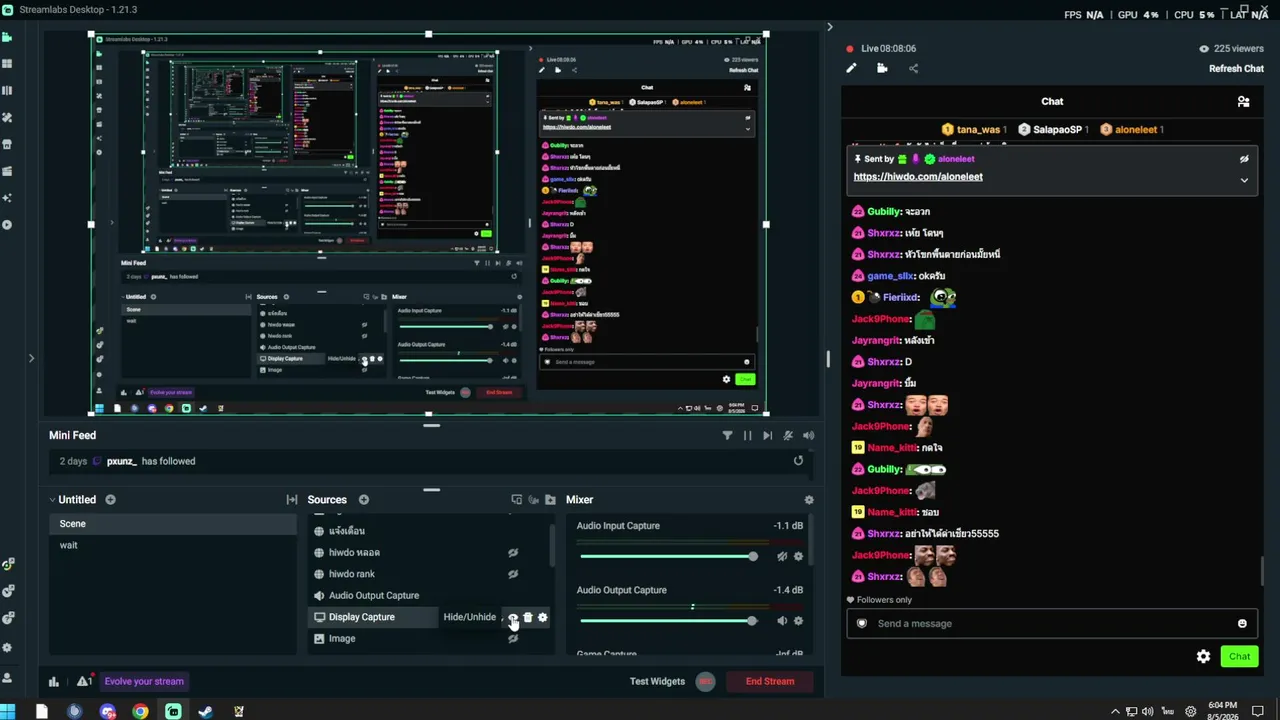Click Refresh Chat
This screenshot has height=720, width=1280.
click(x=1236, y=69)
